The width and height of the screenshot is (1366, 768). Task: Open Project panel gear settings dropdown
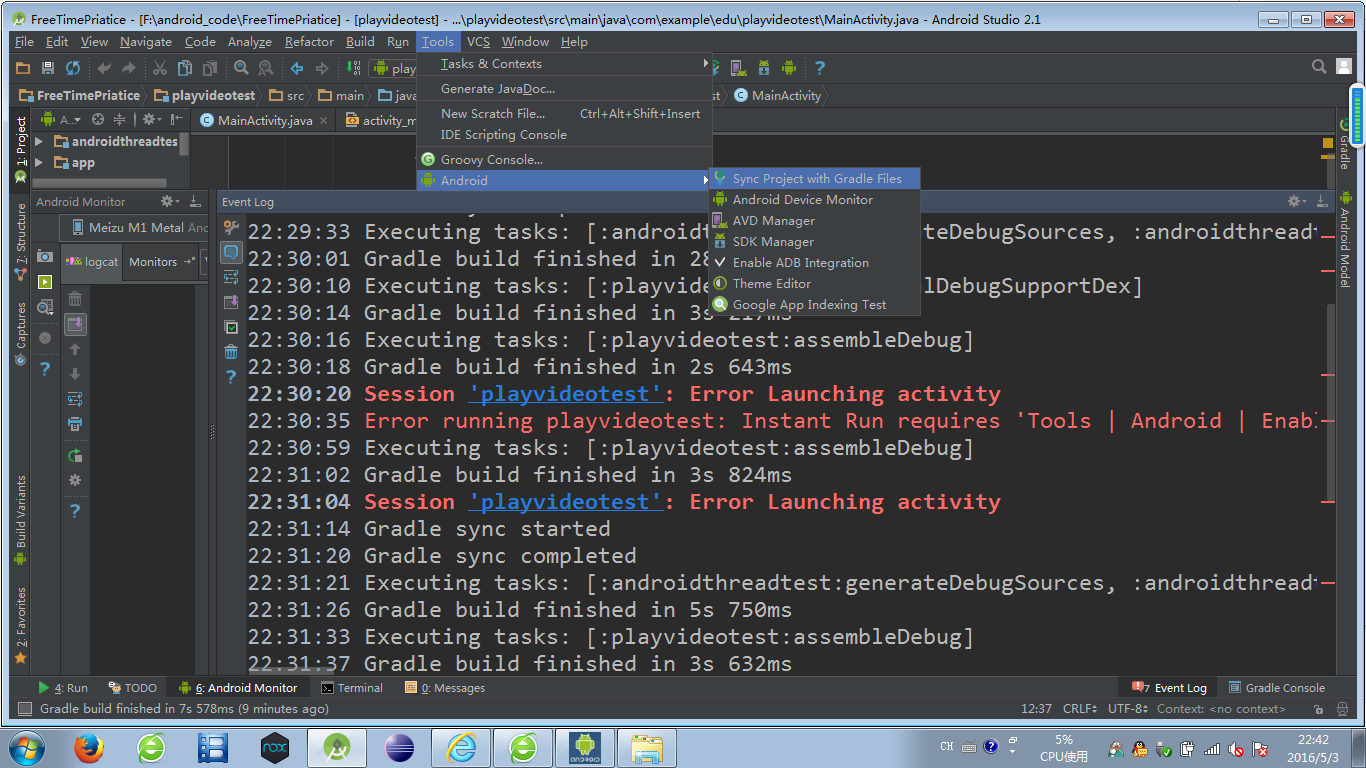151,119
